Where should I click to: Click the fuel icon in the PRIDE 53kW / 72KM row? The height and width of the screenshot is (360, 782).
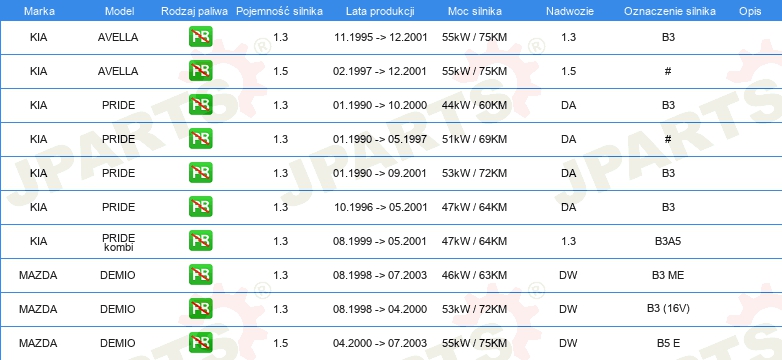click(x=200, y=173)
